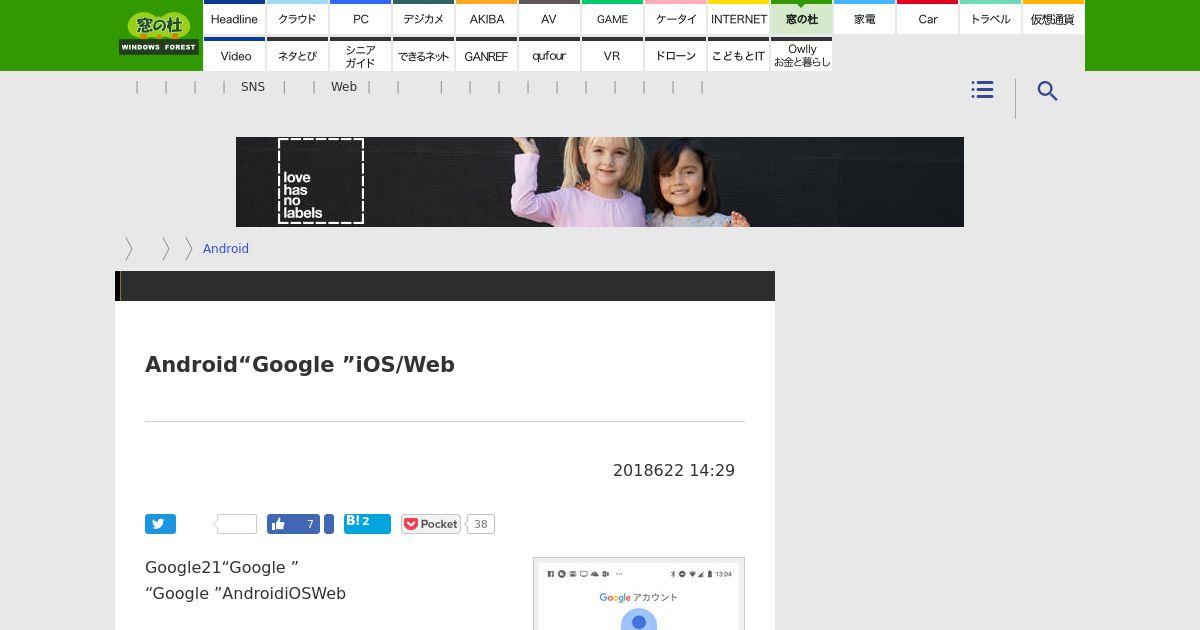Open the ケータイ tab
Image resolution: width=1200 pixels, height=630 pixels.
(675, 18)
